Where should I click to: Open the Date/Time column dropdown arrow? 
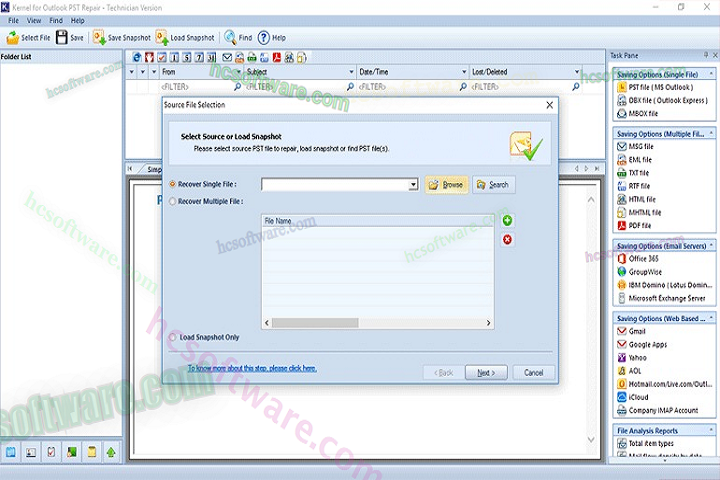click(464, 72)
